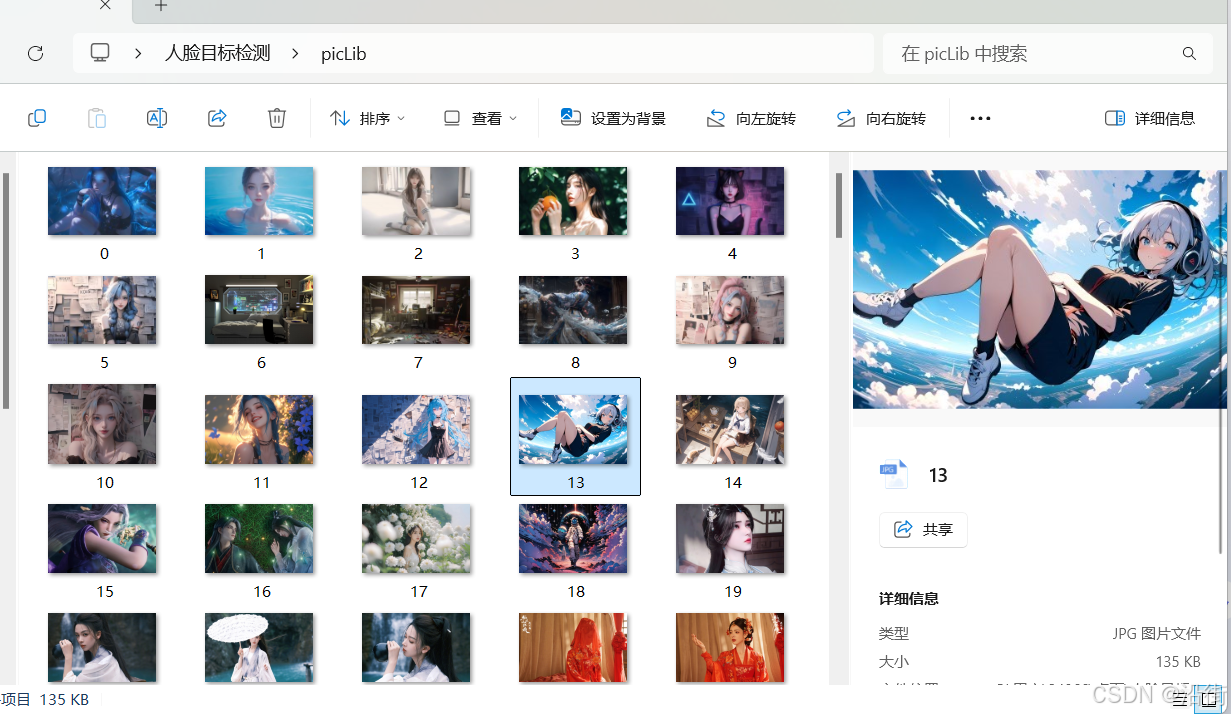
Task: Open the 查看 view dropdown
Action: point(480,118)
